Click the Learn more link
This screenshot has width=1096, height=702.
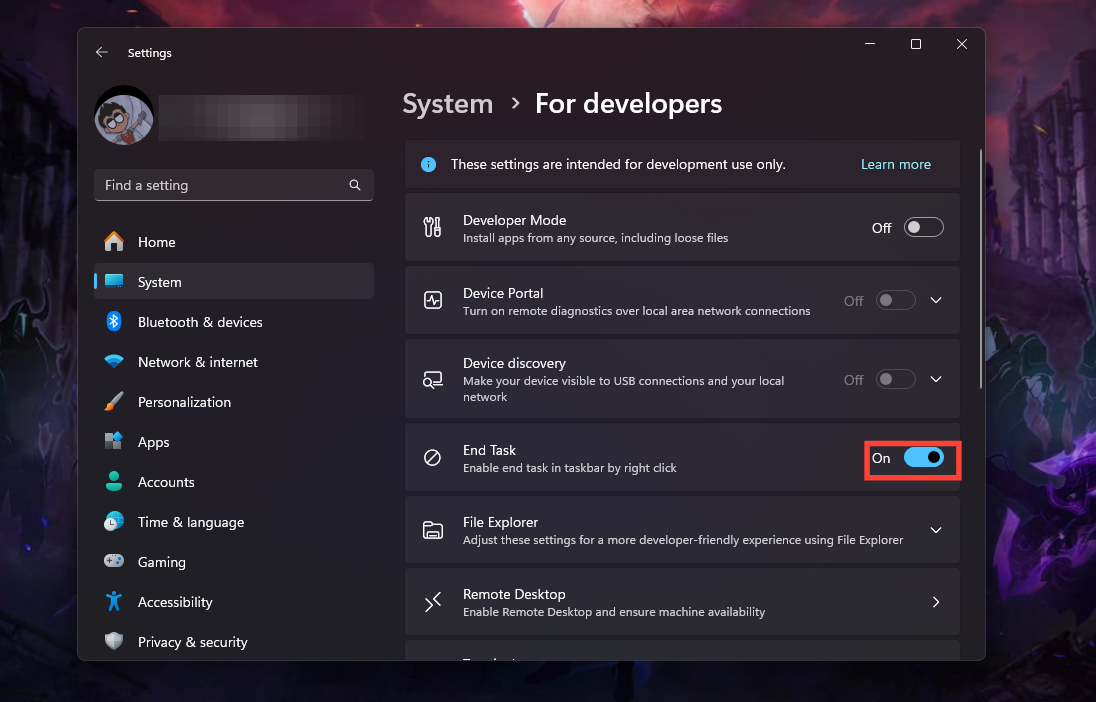(895, 164)
